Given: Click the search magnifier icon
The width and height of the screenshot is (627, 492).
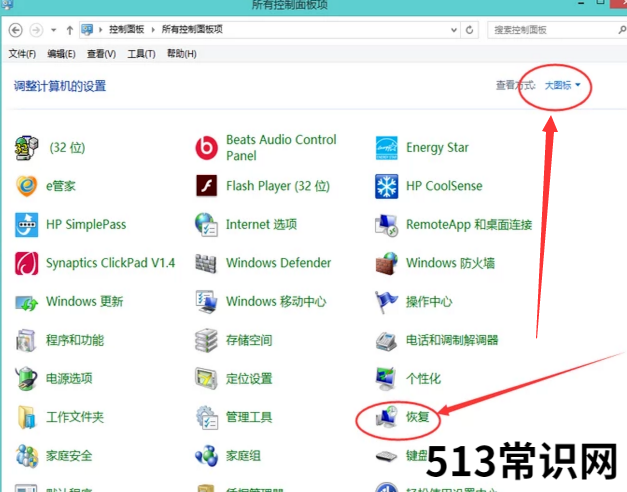Looking at the screenshot, I should [622, 30].
